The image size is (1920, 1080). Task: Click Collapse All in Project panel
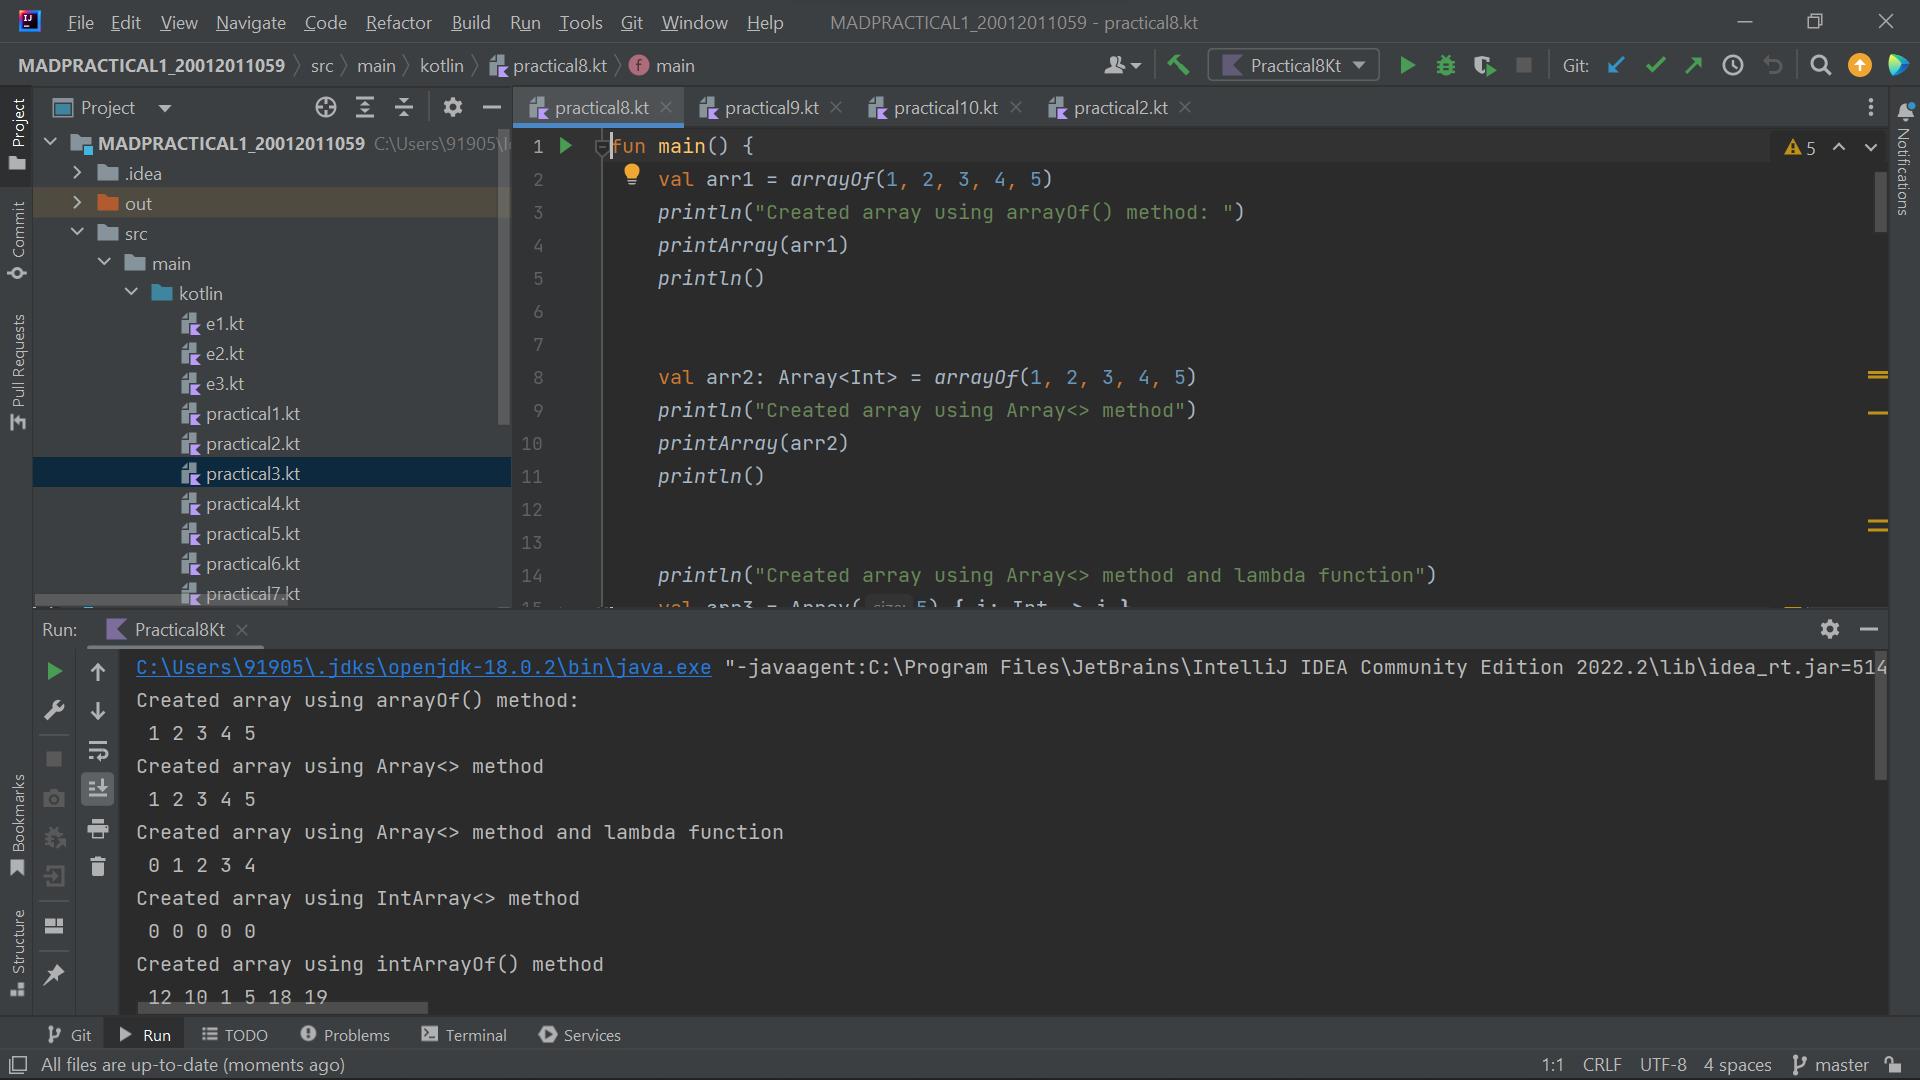pyautogui.click(x=404, y=107)
